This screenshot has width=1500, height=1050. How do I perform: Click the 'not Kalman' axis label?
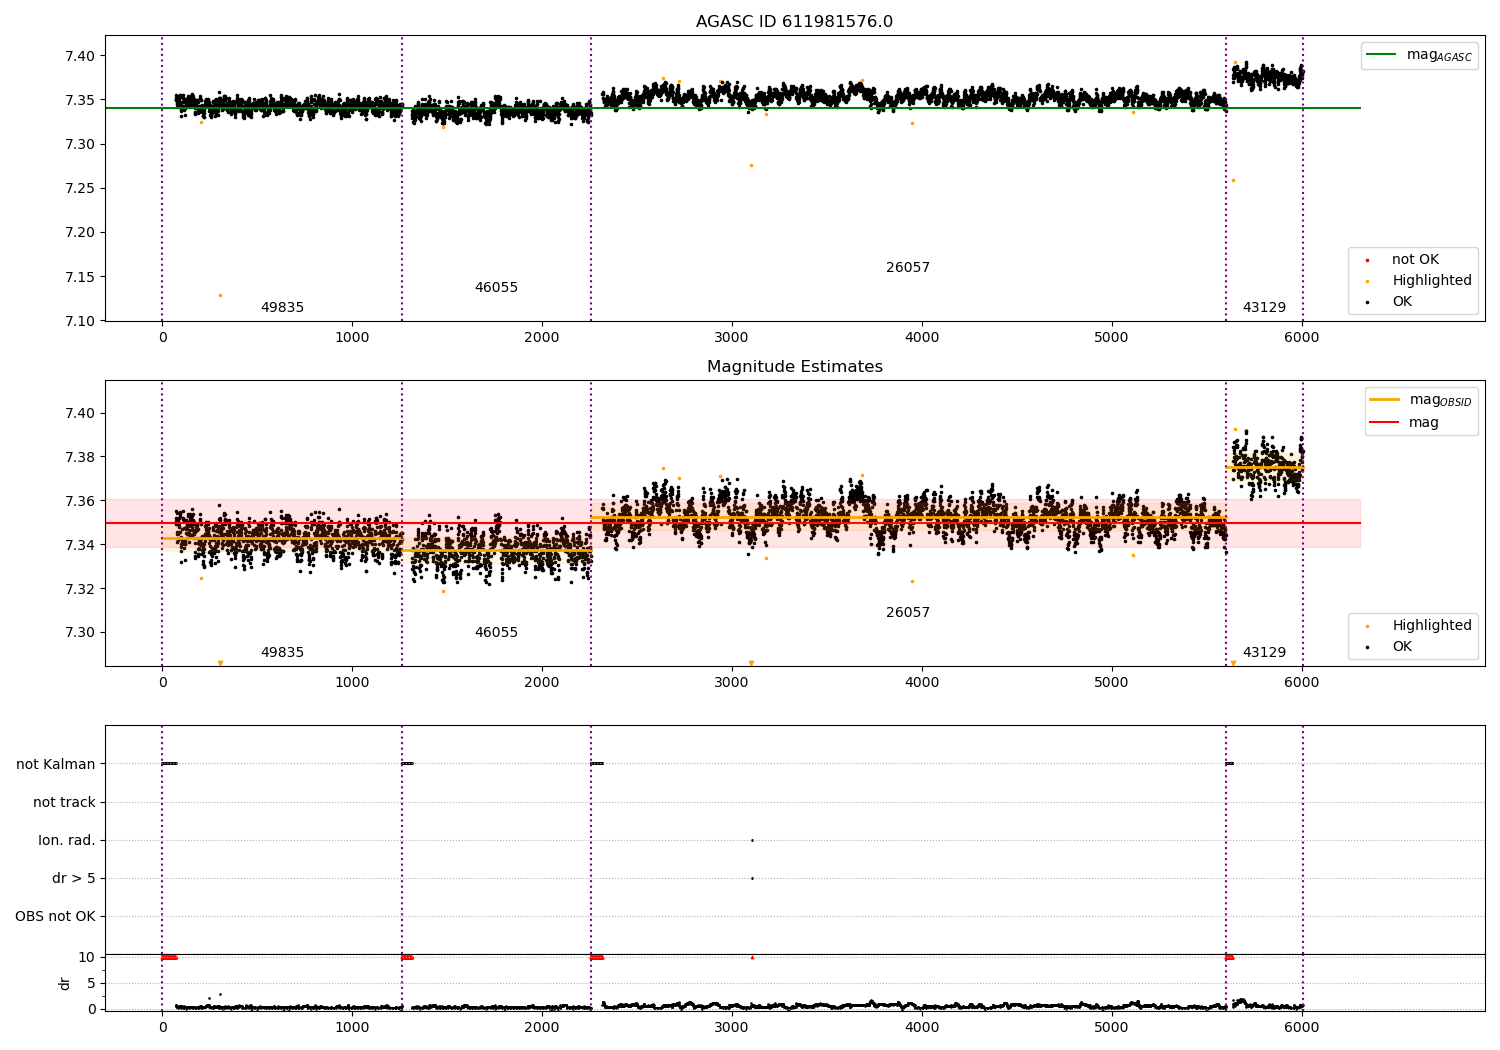[56, 765]
